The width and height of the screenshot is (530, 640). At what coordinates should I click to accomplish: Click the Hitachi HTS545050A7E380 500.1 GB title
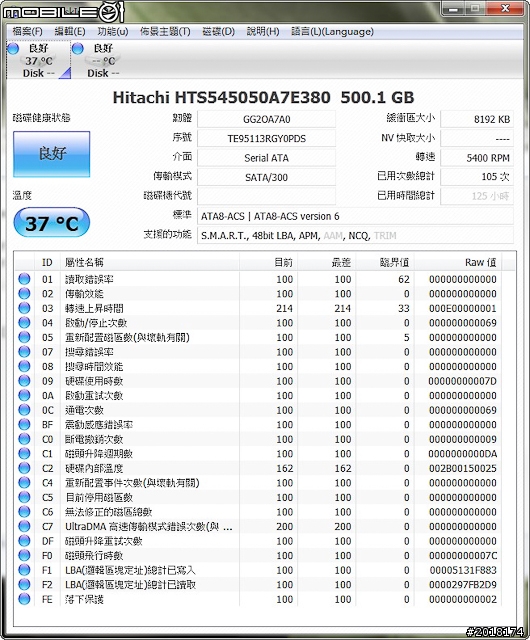click(x=263, y=98)
